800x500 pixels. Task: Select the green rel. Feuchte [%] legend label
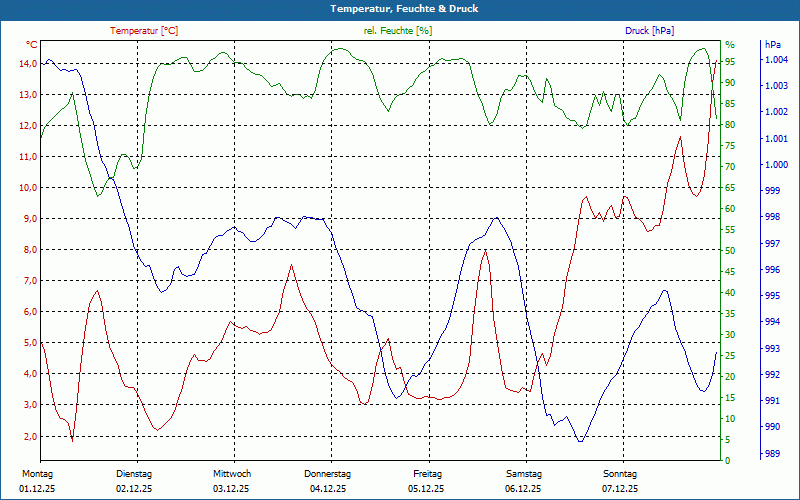[398, 31]
